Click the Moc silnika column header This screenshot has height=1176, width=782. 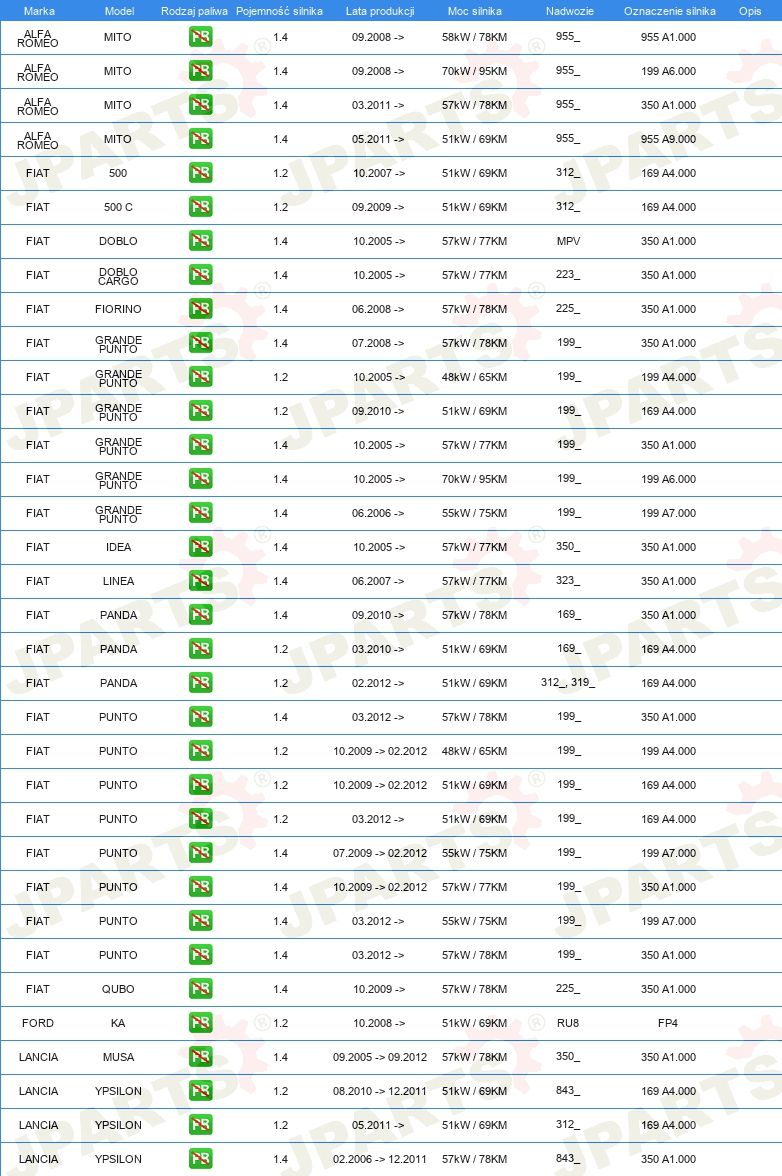pos(475,11)
